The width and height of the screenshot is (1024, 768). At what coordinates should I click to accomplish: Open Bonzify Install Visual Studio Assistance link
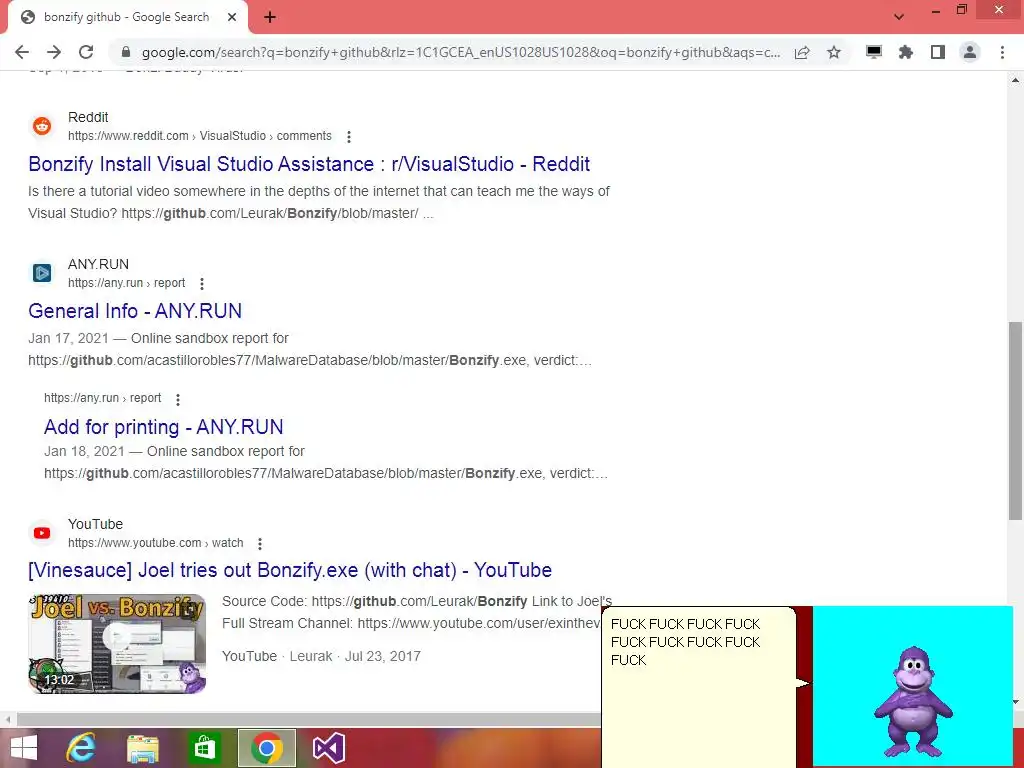click(x=309, y=164)
